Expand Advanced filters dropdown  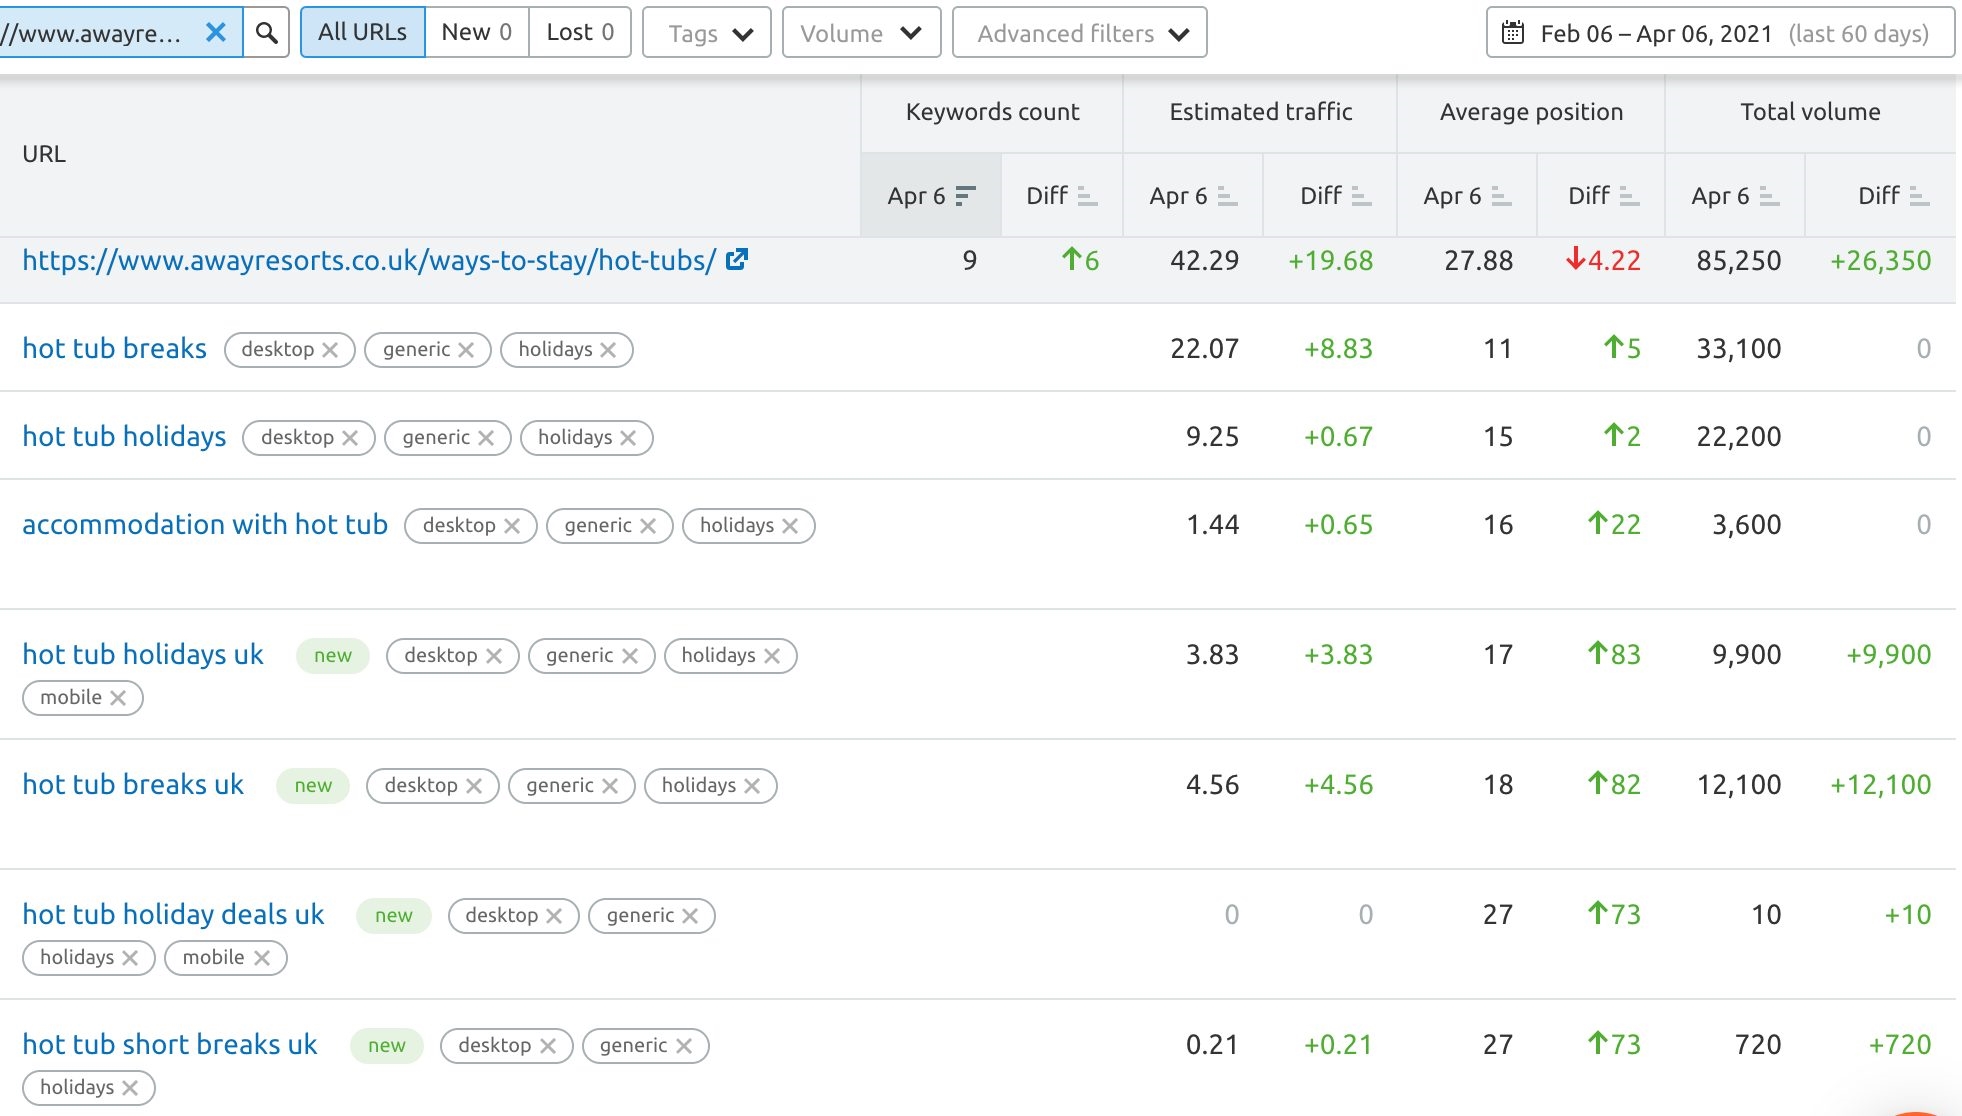point(1080,33)
